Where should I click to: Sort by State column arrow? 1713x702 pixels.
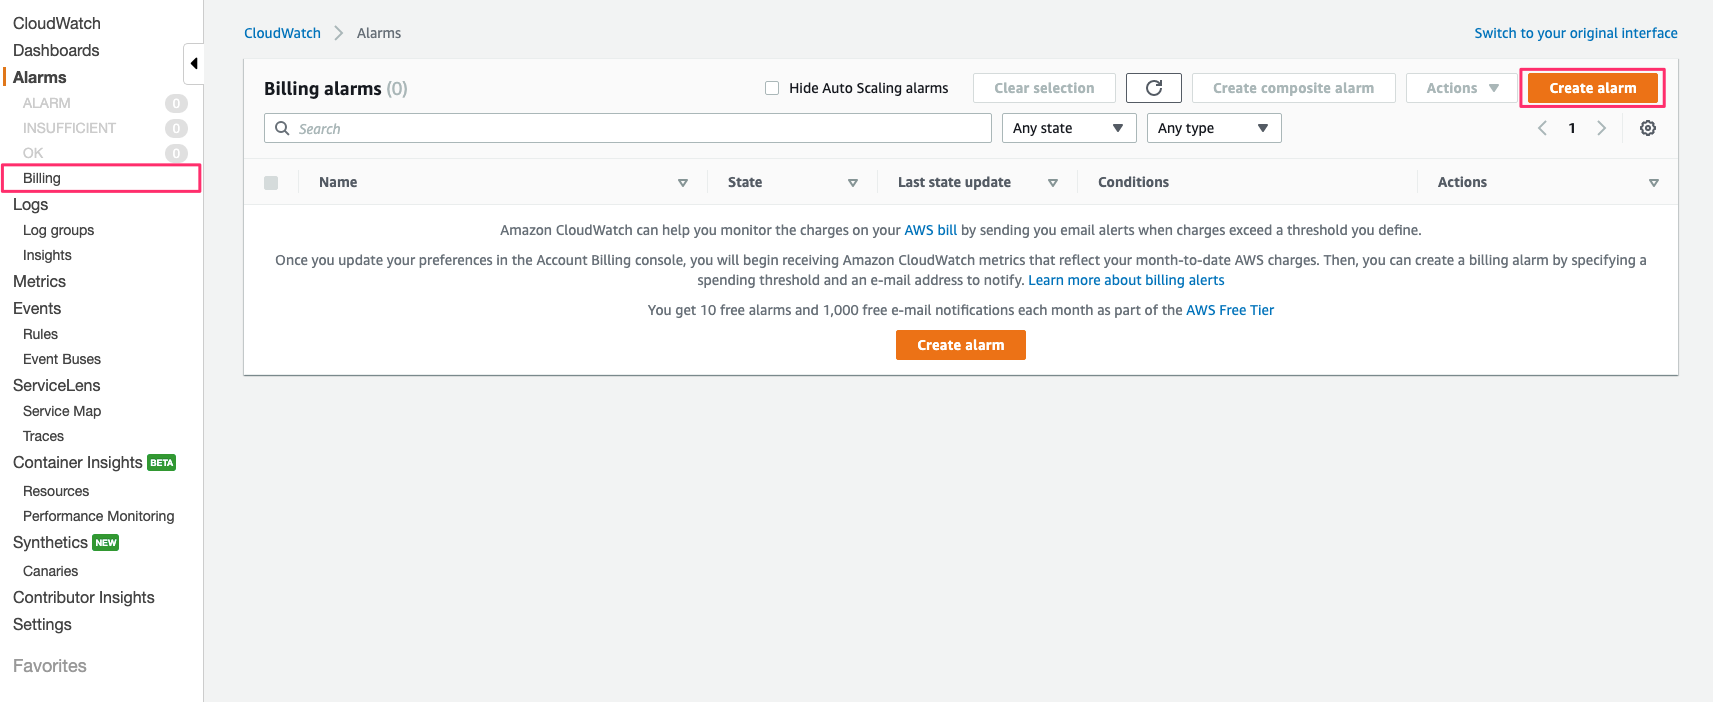click(x=853, y=183)
